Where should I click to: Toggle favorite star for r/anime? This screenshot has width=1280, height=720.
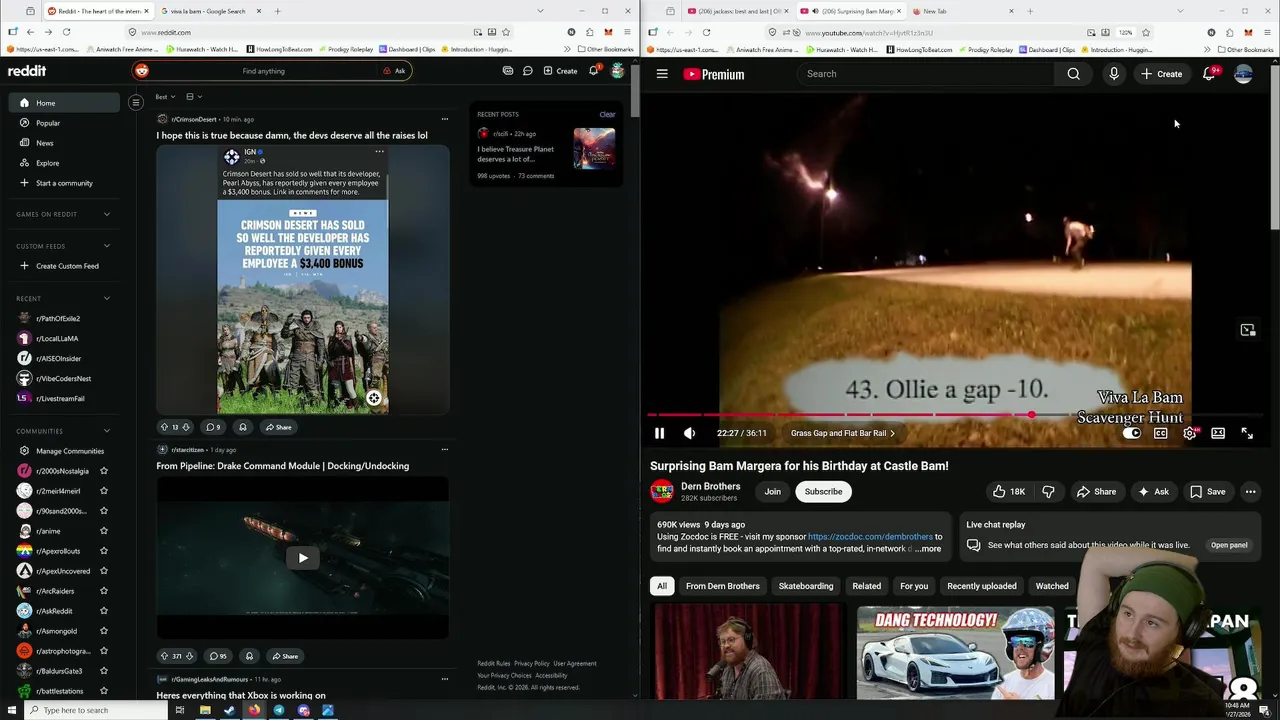(103, 531)
